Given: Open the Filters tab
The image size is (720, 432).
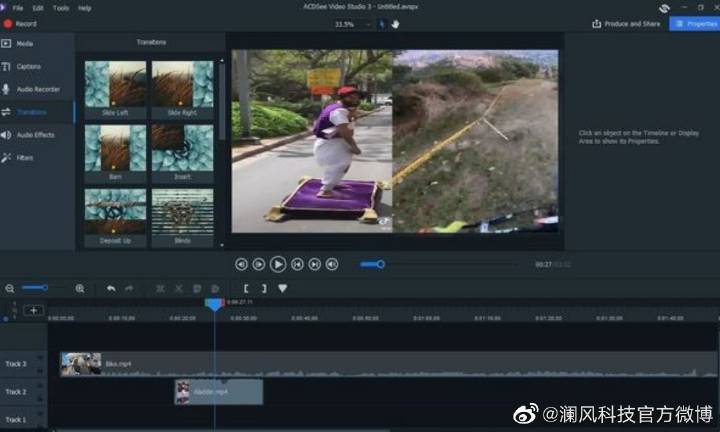Looking at the screenshot, I should click(37, 157).
